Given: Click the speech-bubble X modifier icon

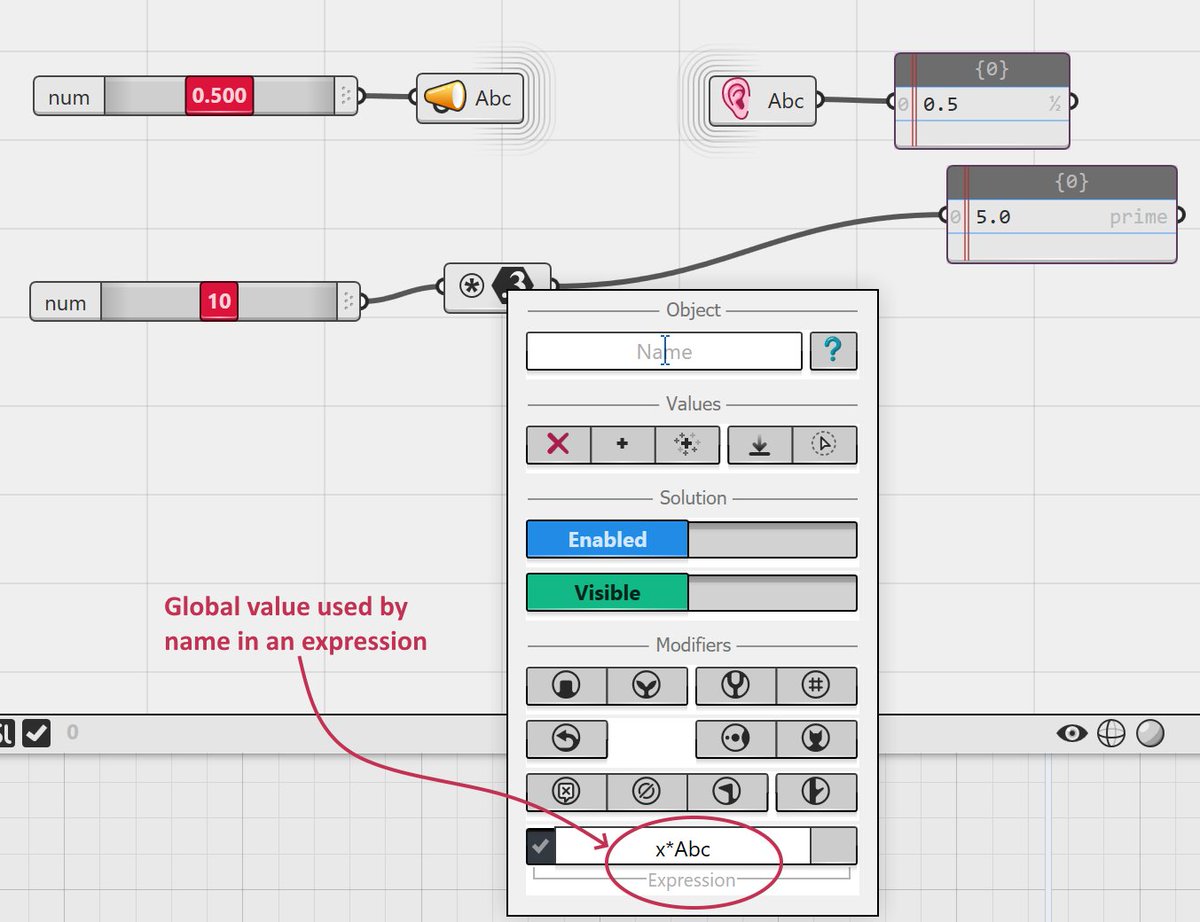Looking at the screenshot, I should click(566, 791).
